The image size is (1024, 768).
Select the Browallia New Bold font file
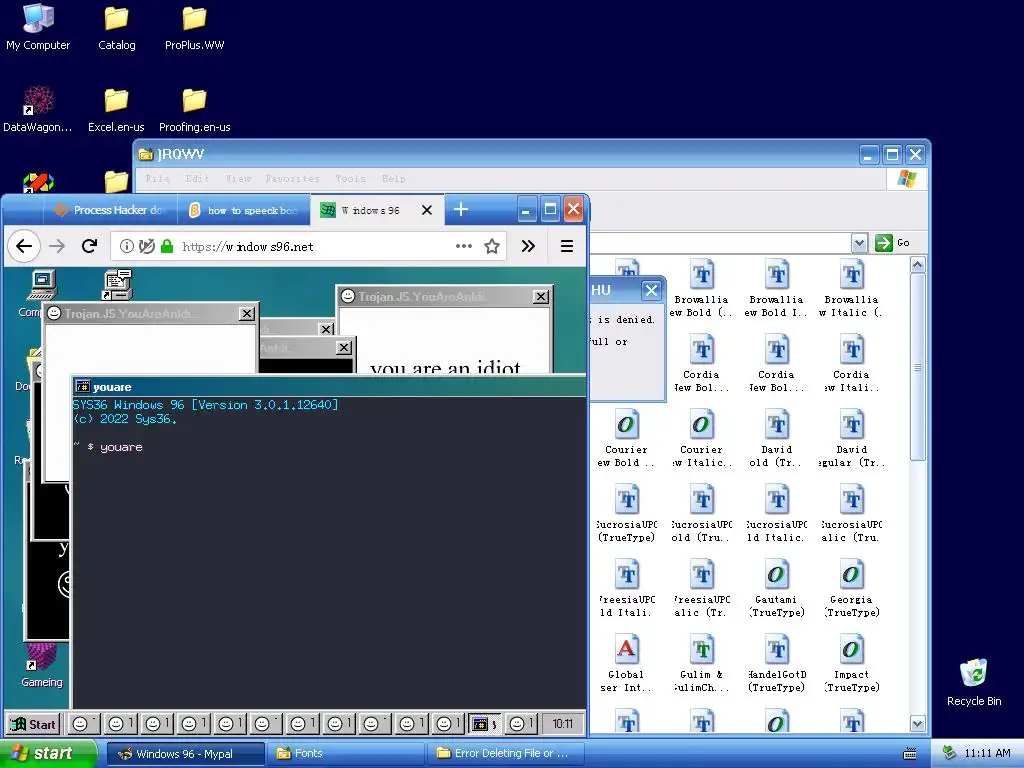[x=701, y=289]
